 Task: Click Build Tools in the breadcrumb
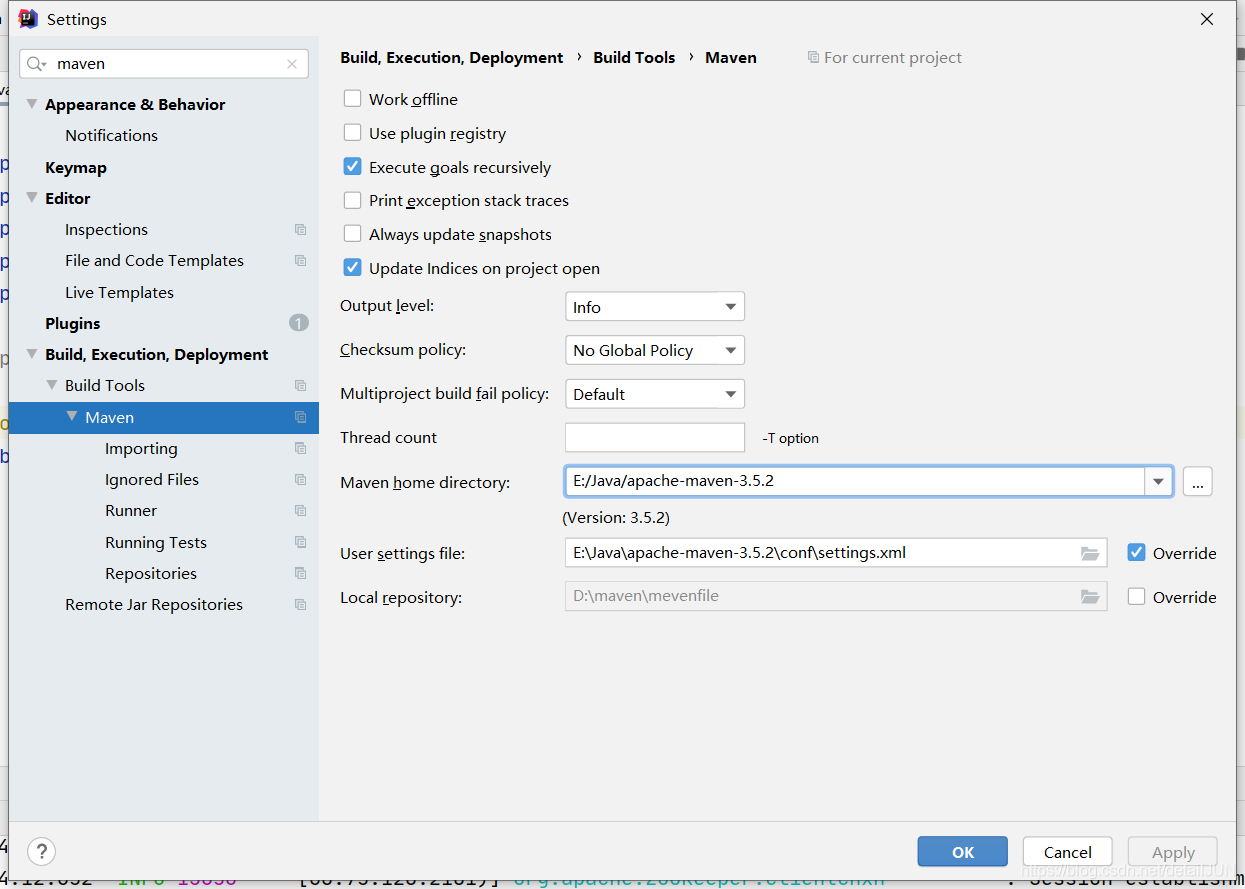pyautogui.click(x=634, y=58)
